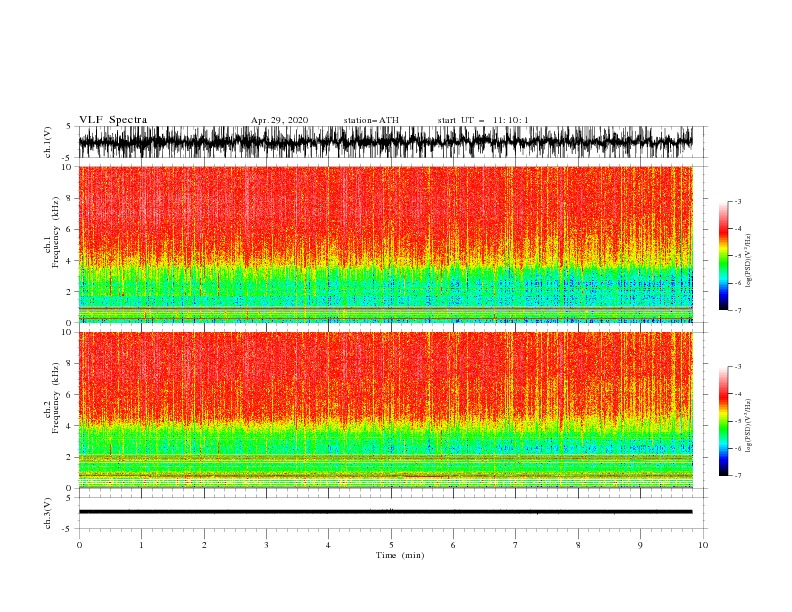This screenshot has height=612, width=792.
Task: Click the time axis tick label '10'
Action: [703, 545]
